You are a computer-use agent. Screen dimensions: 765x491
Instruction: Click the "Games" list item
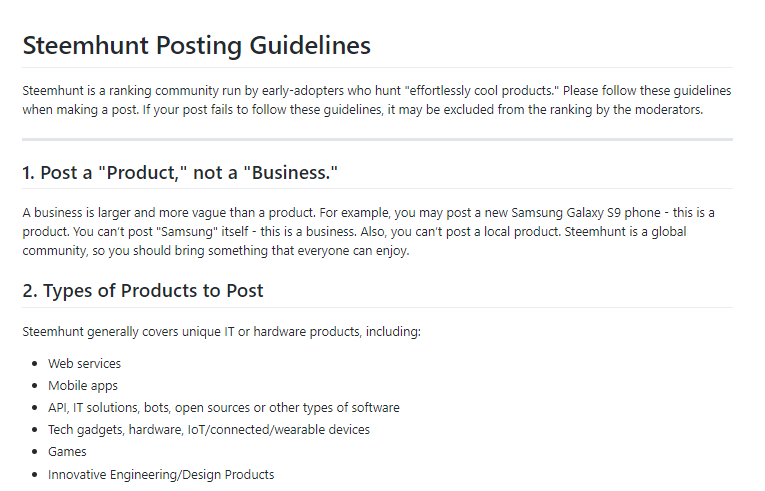click(67, 452)
